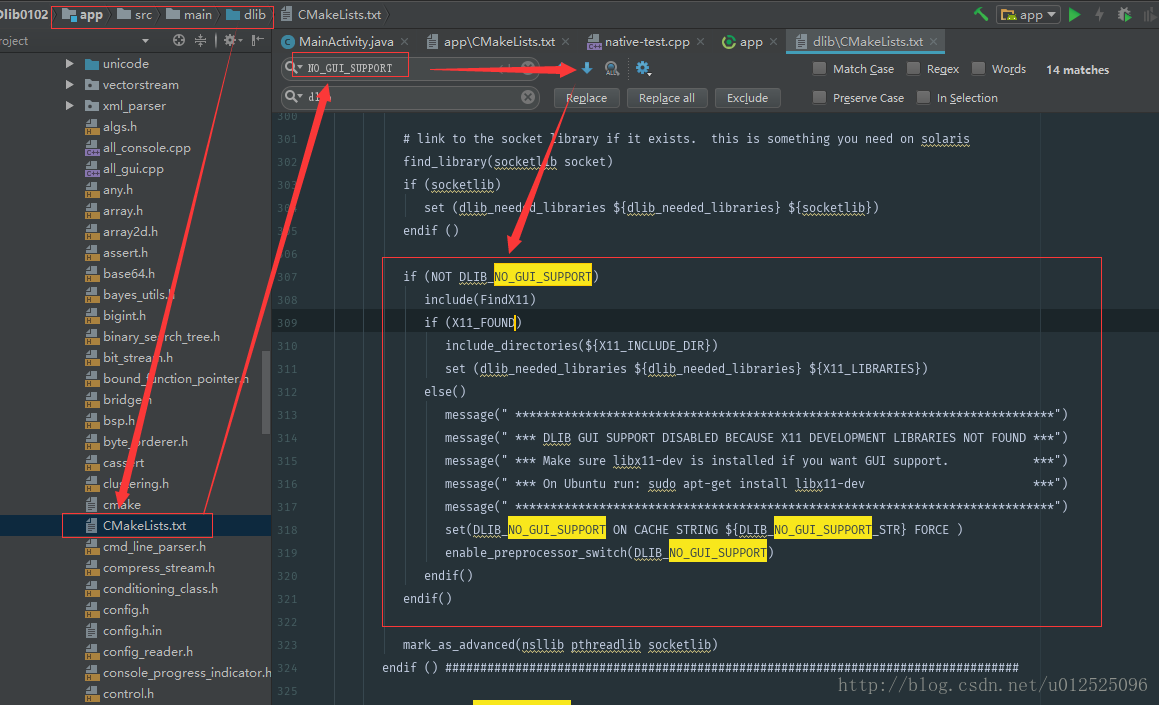Check the Preserve Case option
This screenshot has height=705, width=1159.
tap(820, 98)
